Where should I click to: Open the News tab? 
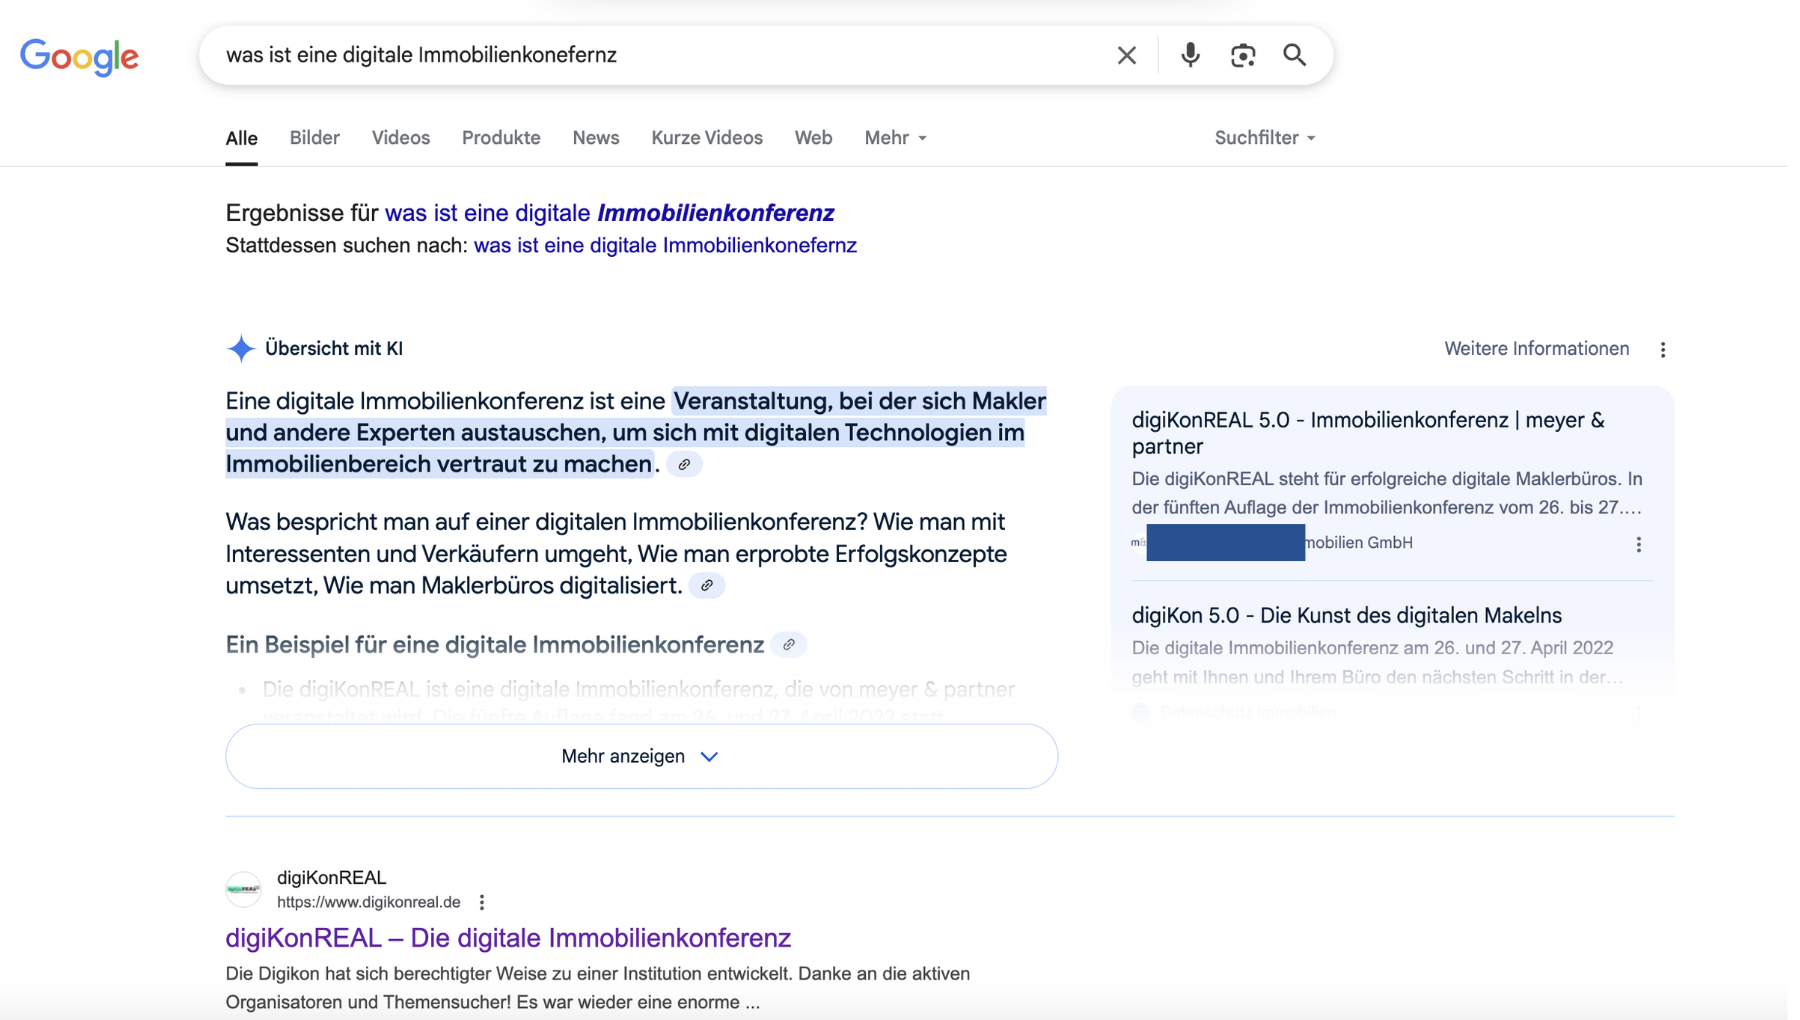tap(596, 138)
